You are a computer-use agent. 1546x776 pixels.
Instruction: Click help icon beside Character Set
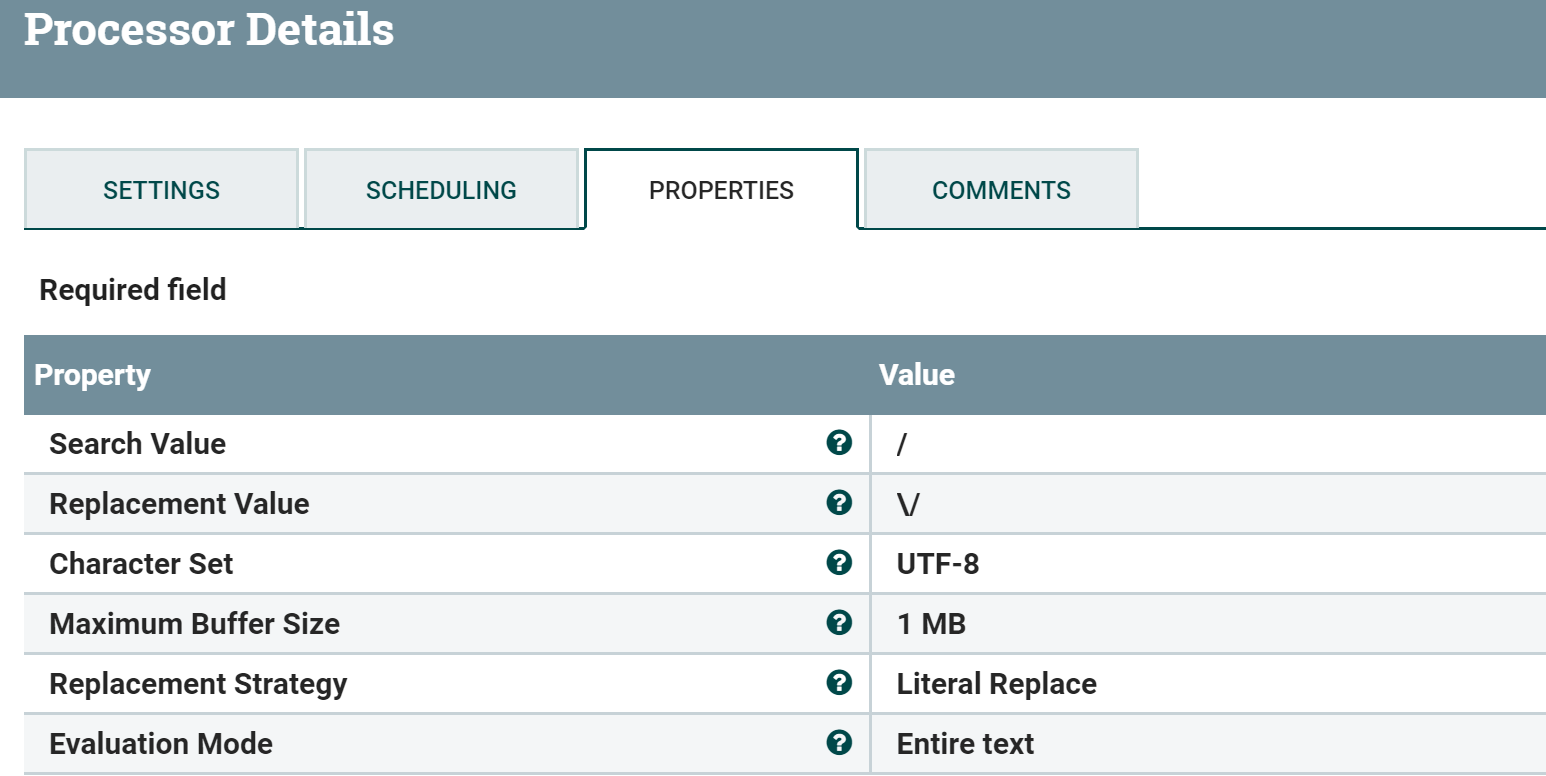839,563
